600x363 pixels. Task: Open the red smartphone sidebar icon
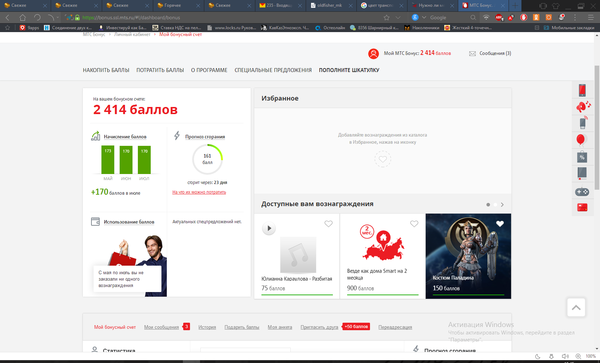(x=582, y=90)
